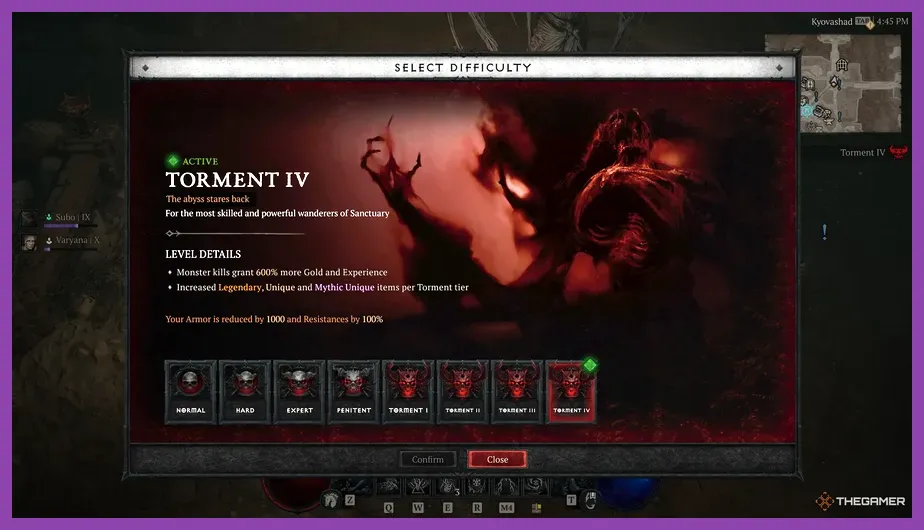Pick the Penitent difficulty tile
This screenshot has height=530, width=924.
pos(354,391)
